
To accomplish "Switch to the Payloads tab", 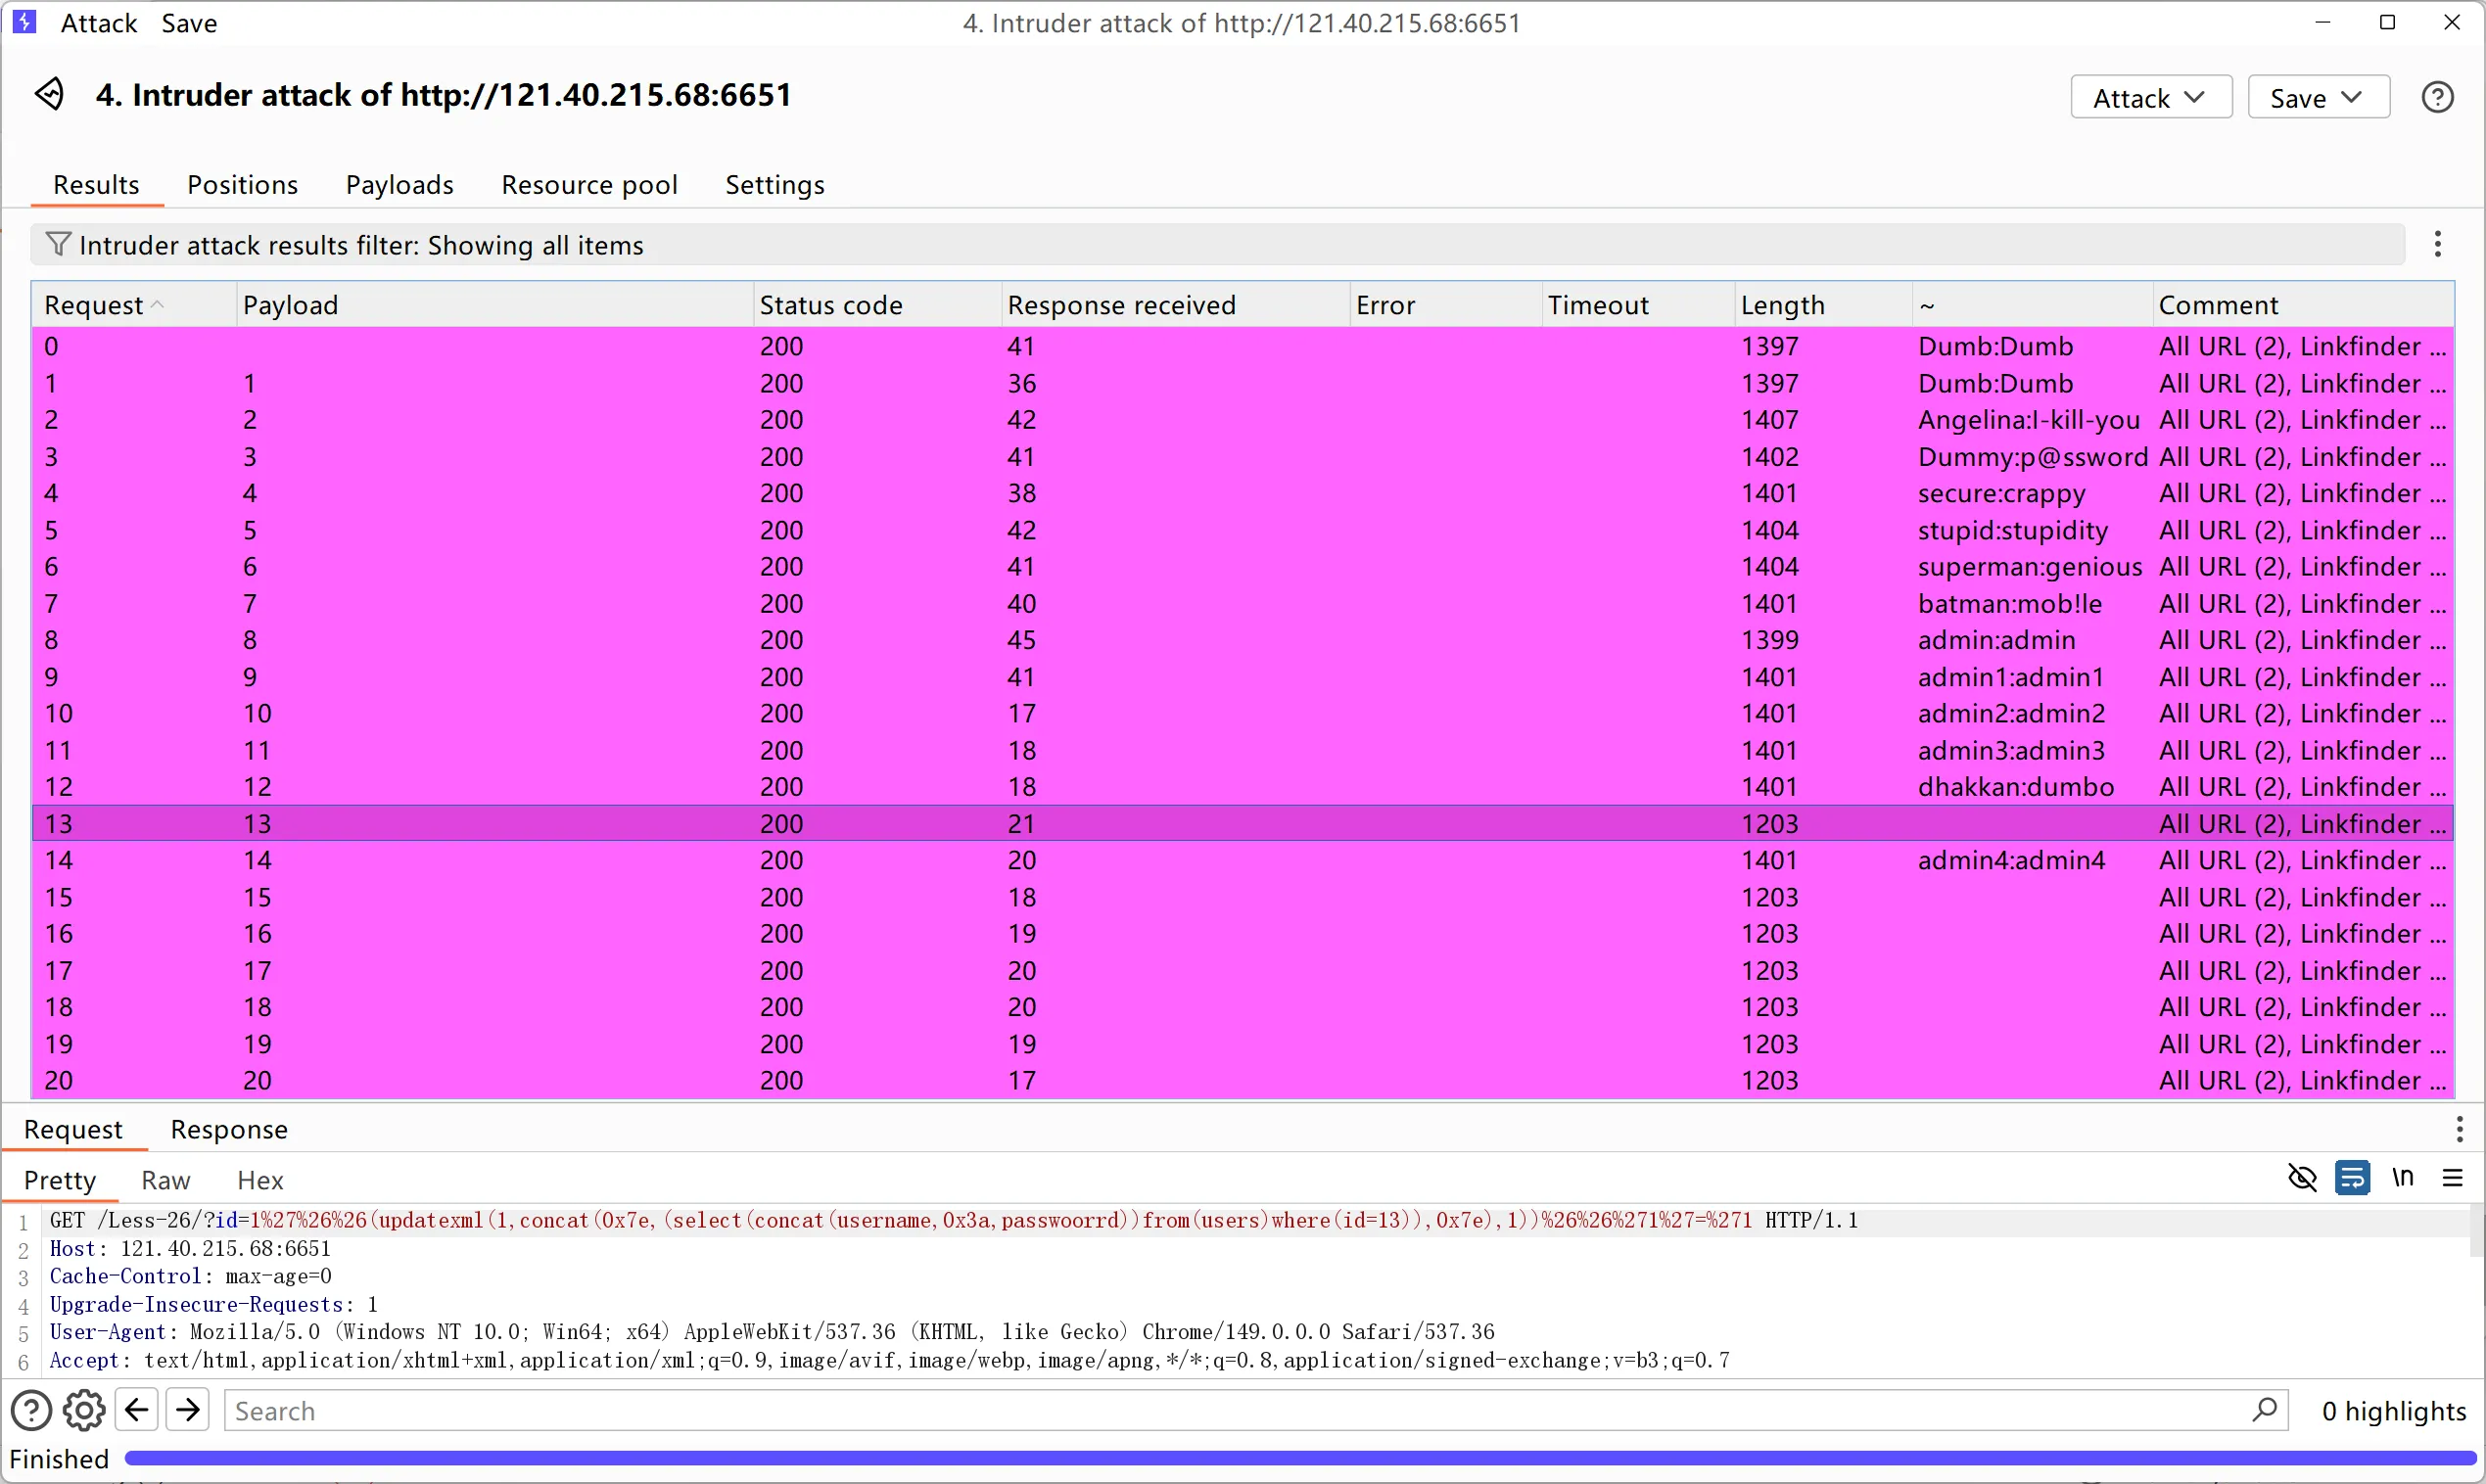I will 399,185.
